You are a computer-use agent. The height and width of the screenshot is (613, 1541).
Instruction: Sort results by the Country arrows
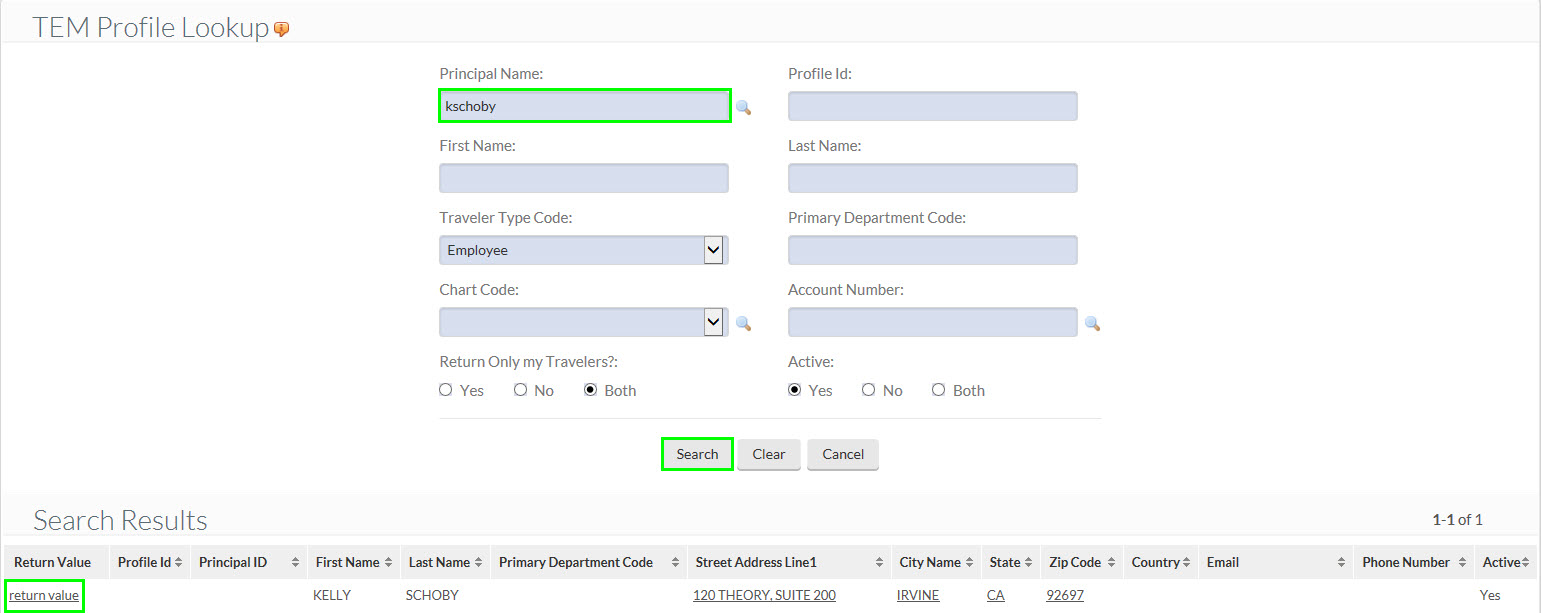(1186, 563)
